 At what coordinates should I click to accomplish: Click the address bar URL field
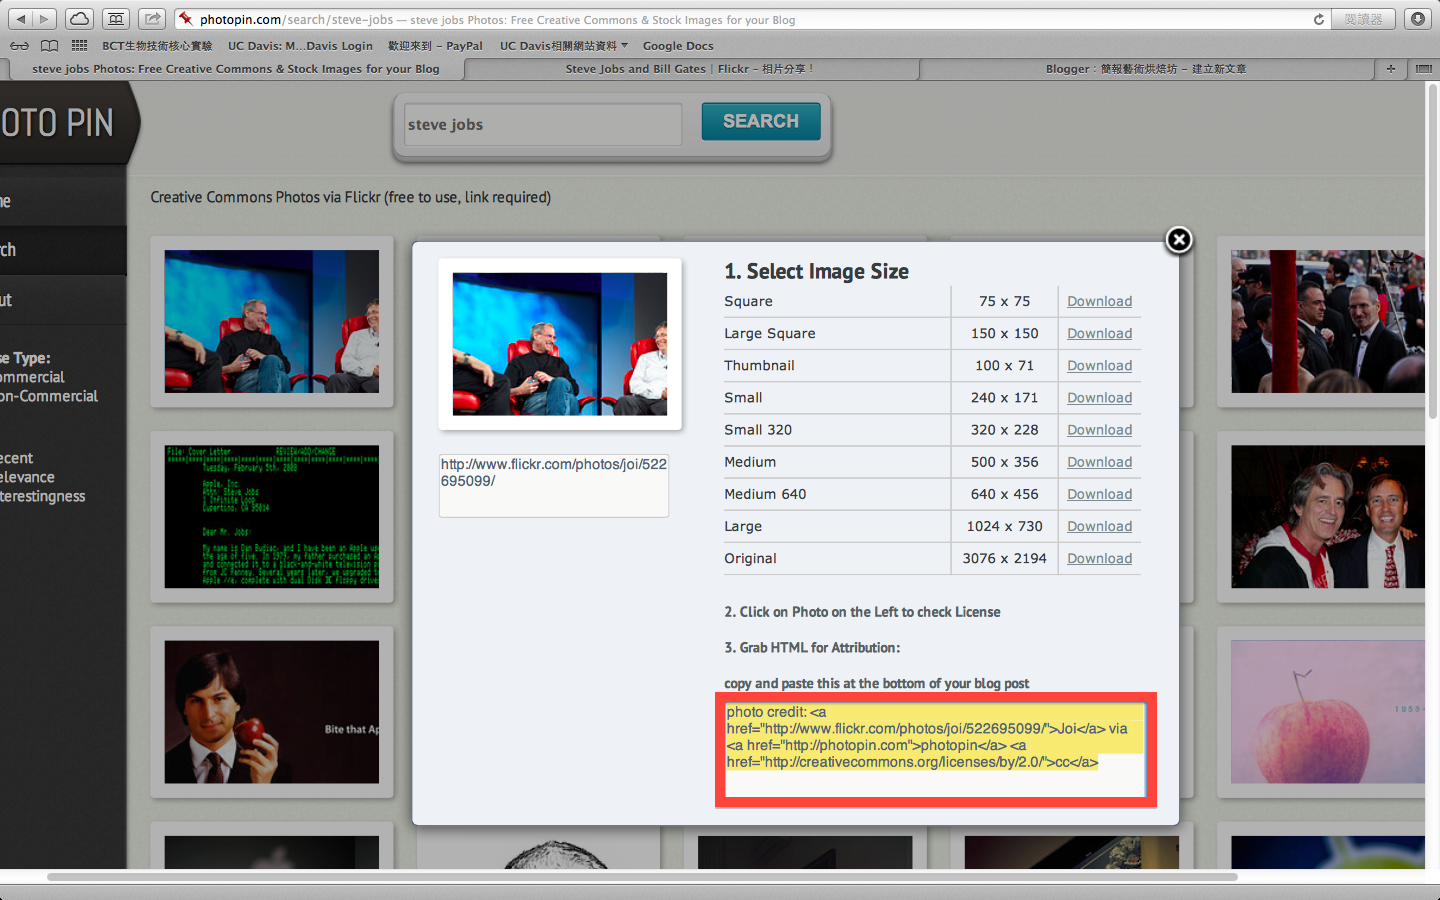tap(750, 19)
